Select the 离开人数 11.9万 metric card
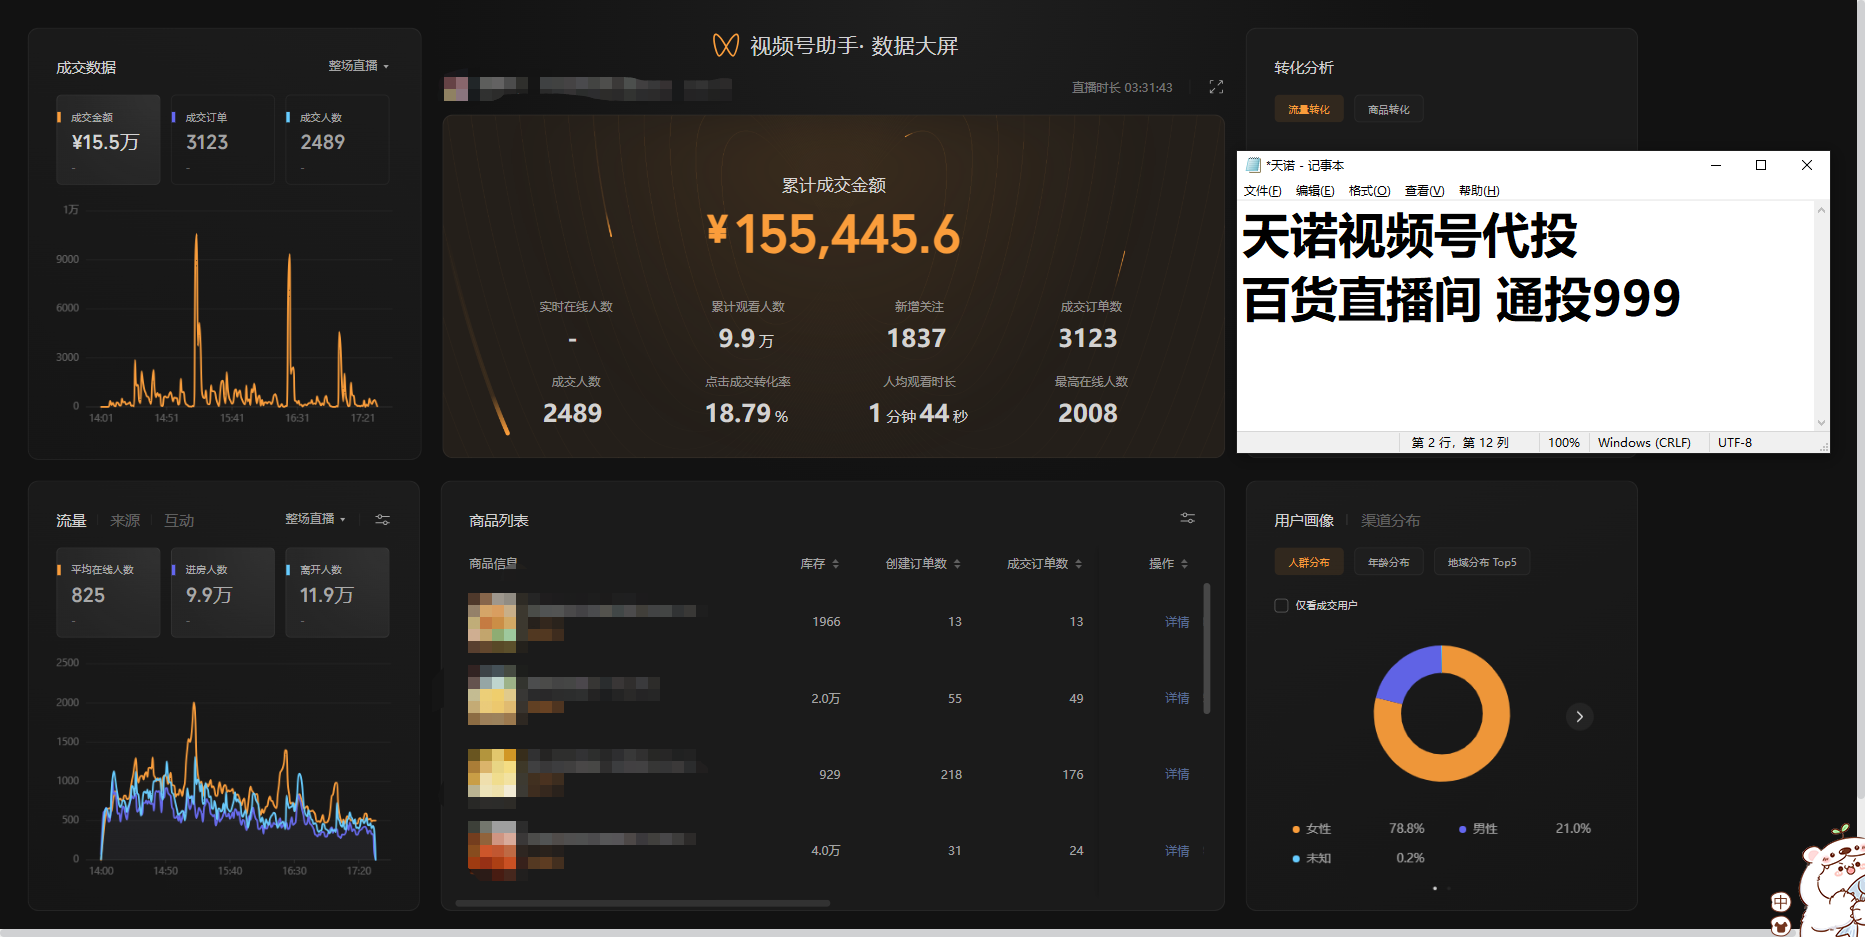 [337, 592]
